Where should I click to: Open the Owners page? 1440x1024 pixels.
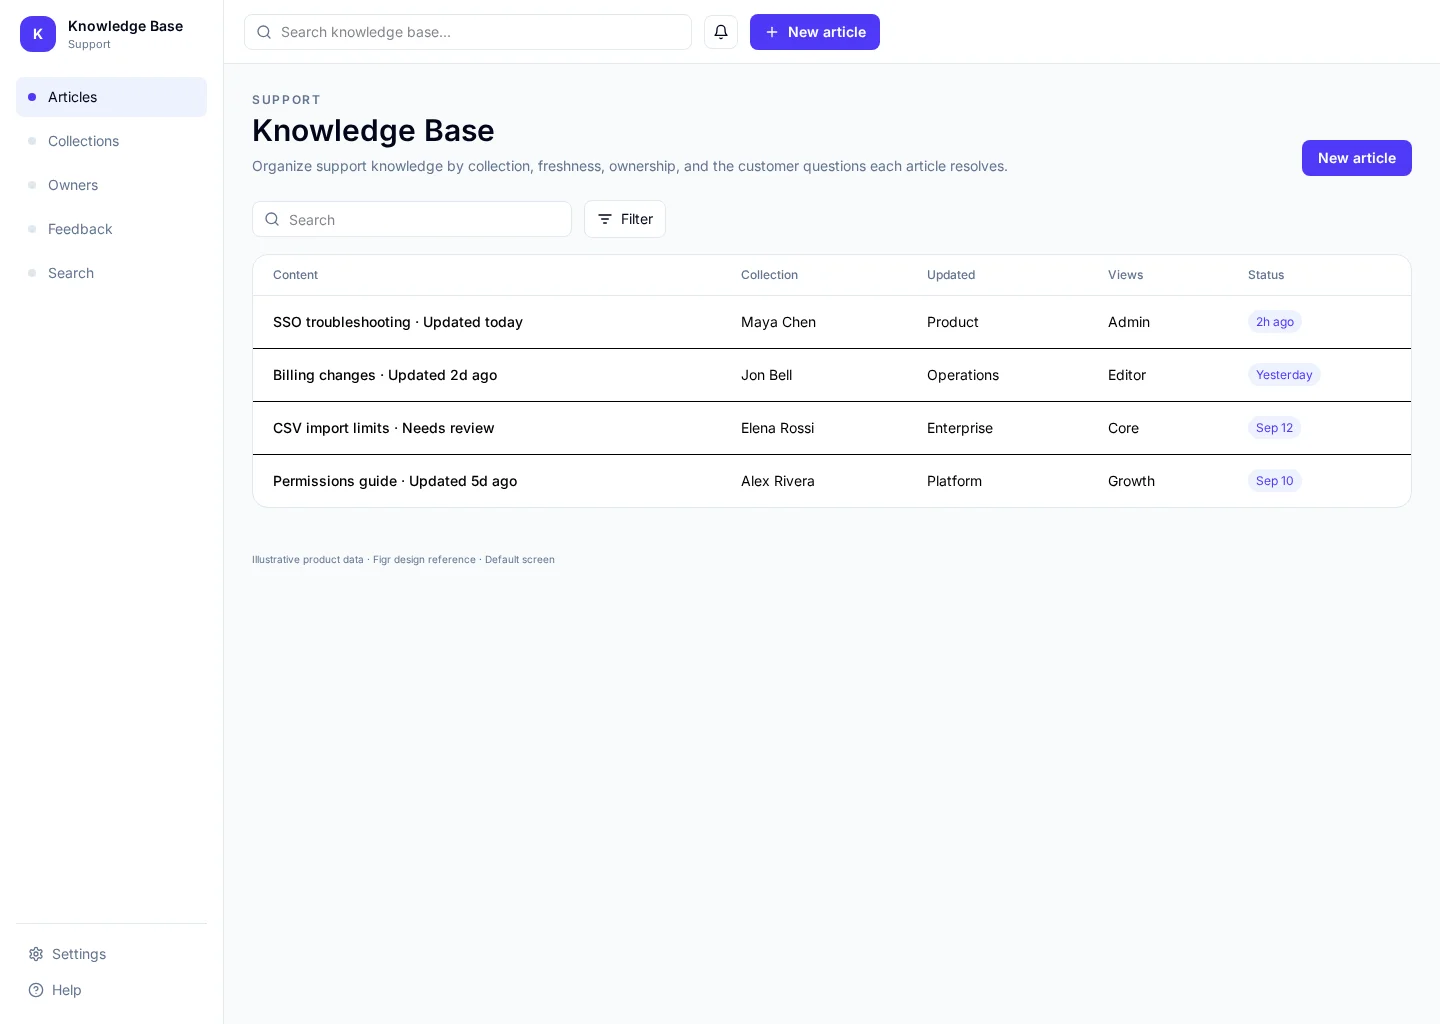111,185
